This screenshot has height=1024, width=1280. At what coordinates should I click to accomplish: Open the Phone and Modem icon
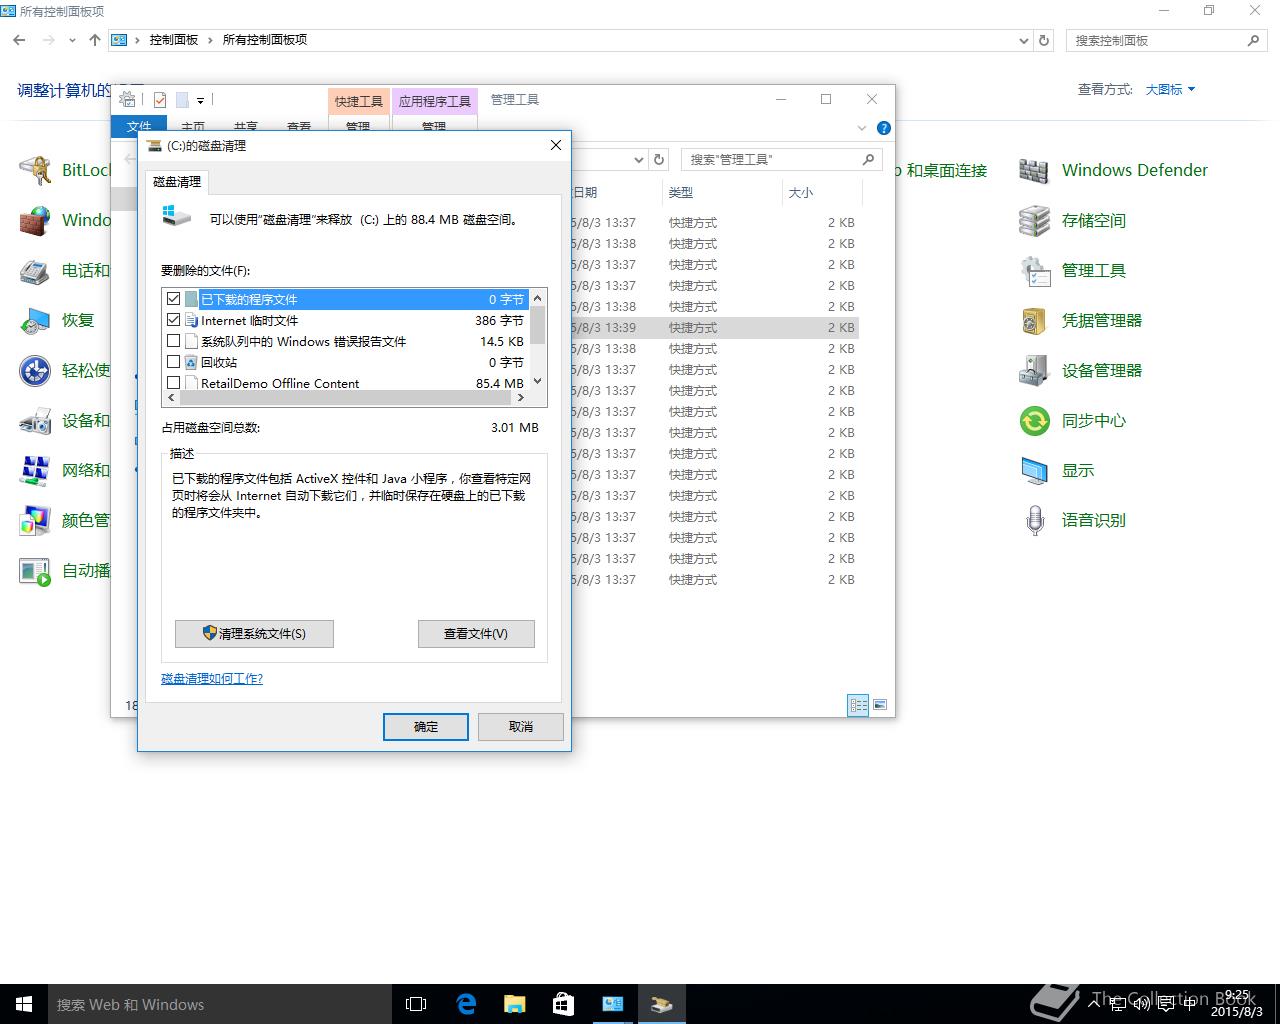coord(35,270)
